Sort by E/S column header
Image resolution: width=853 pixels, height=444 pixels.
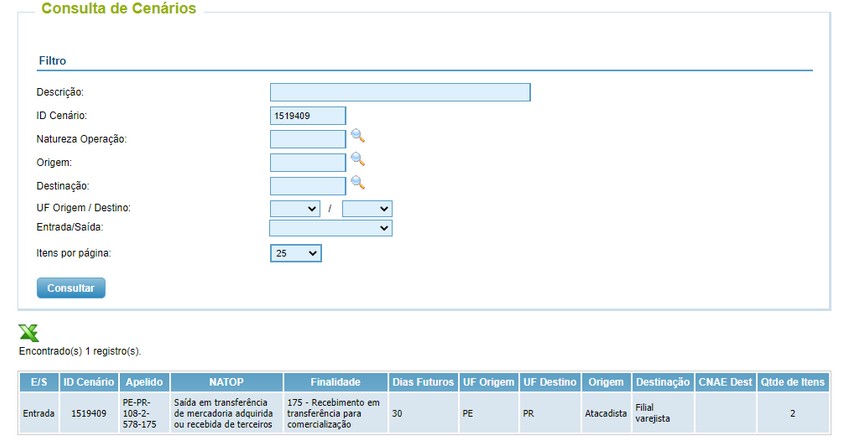[x=39, y=382]
